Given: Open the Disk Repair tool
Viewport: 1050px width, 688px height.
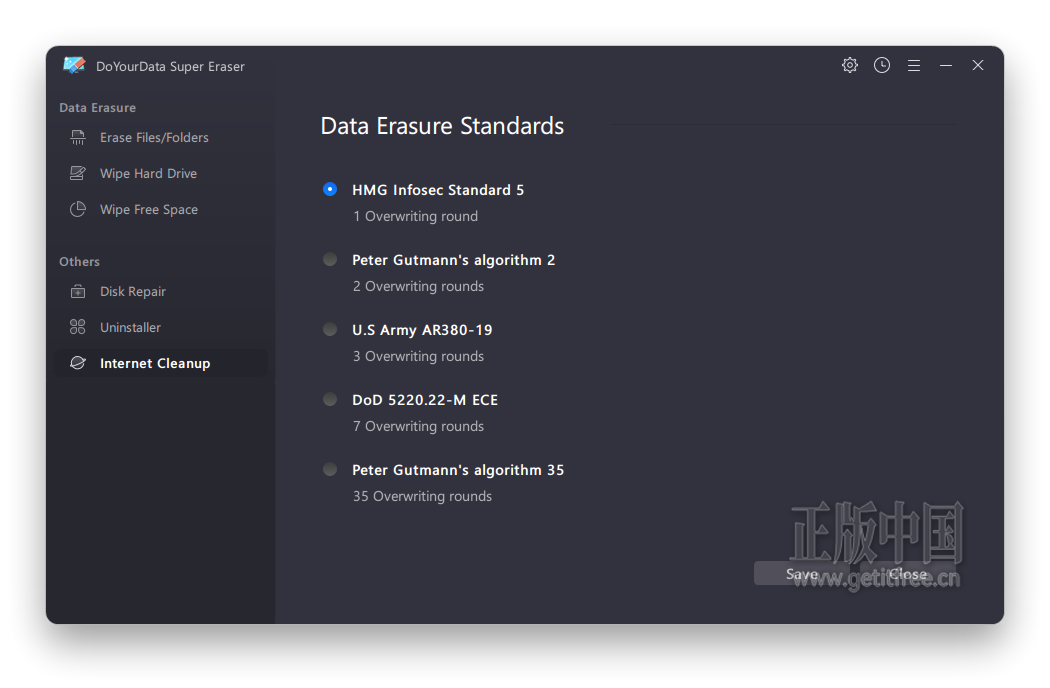Looking at the screenshot, I should [161, 291].
